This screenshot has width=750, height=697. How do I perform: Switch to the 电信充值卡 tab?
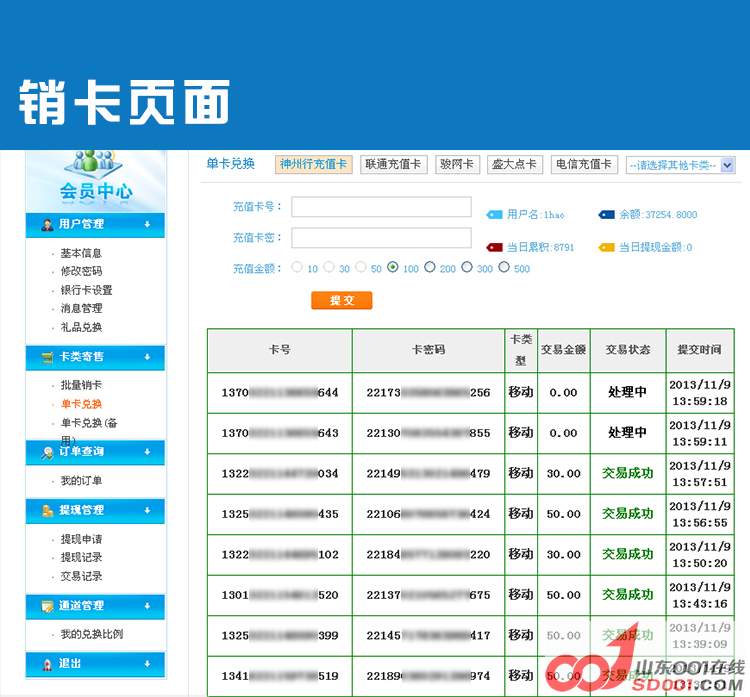pyautogui.click(x=583, y=165)
